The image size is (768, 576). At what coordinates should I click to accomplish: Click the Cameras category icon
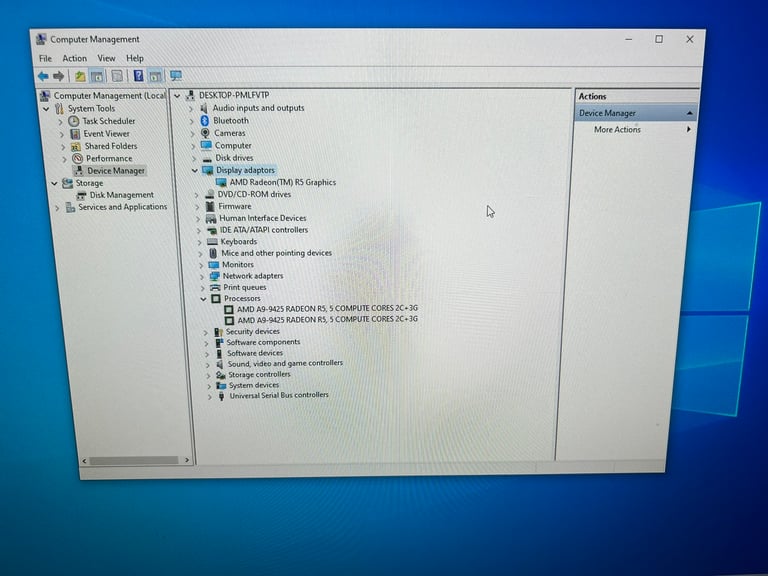point(205,133)
